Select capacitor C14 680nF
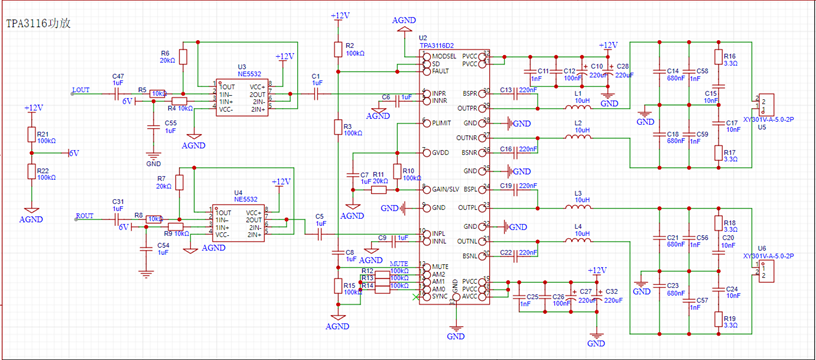Viewport: 816px width, 360px height. click(659, 73)
